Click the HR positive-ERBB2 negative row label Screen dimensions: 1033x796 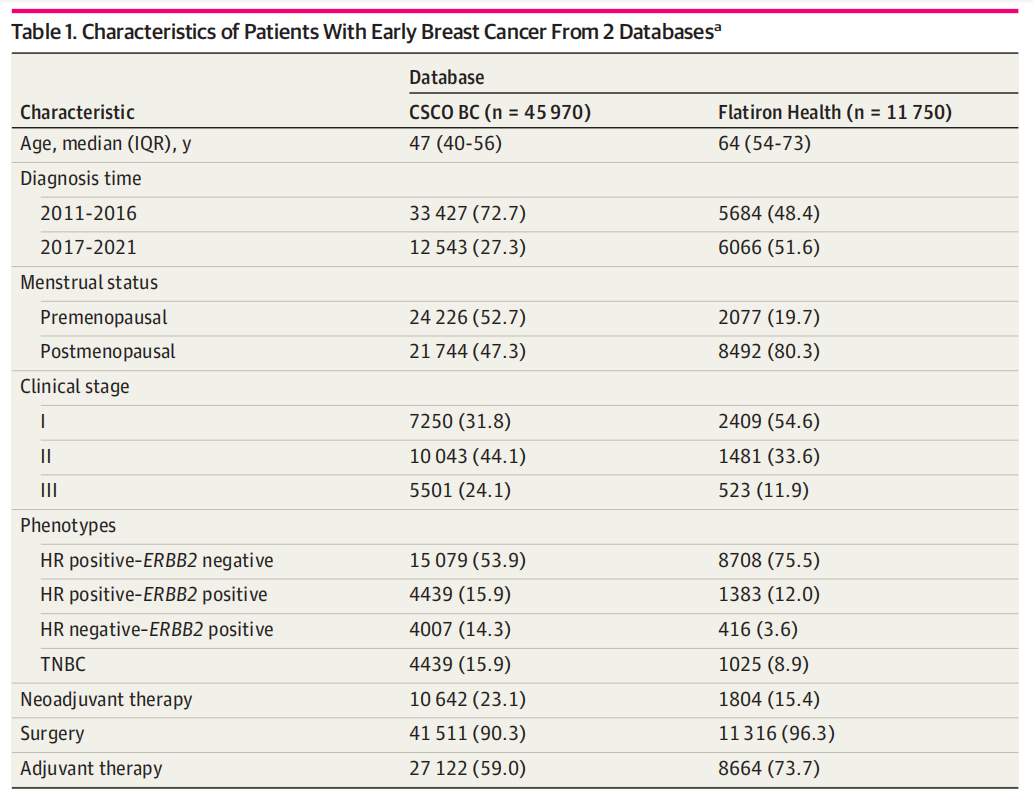pos(157,560)
